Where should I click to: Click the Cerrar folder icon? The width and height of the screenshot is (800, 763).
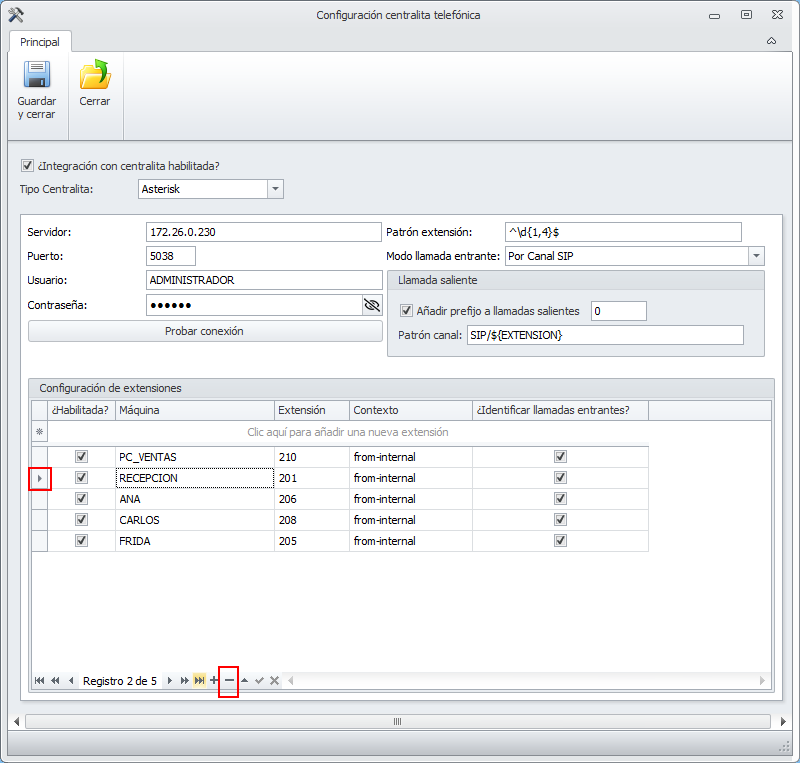point(95,76)
